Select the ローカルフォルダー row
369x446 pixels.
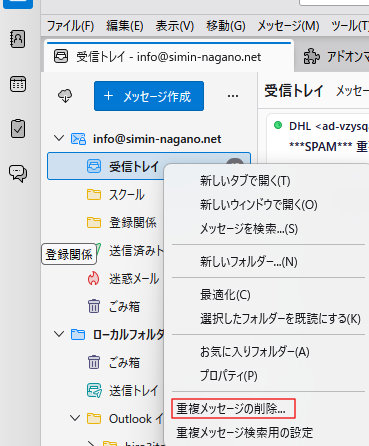click(x=128, y=334)
